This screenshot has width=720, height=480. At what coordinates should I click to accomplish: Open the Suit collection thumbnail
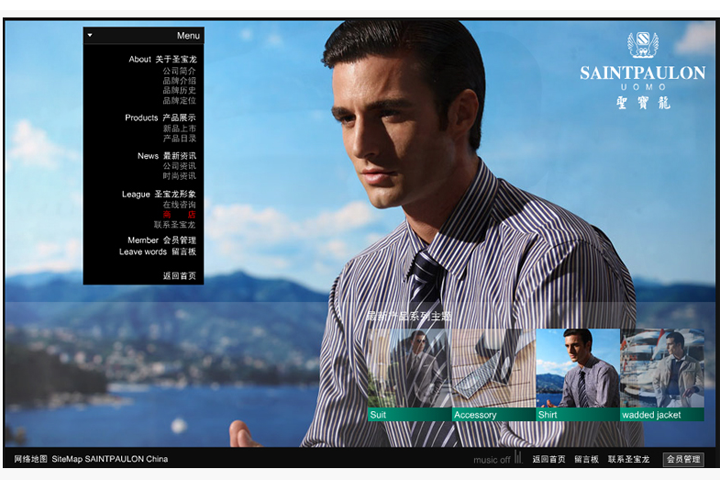point(408,375)
